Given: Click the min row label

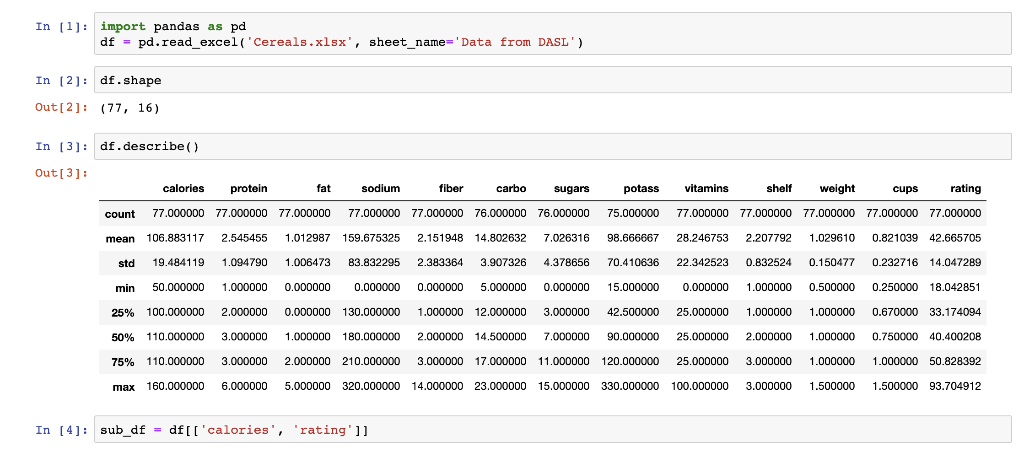Looking at the screenshot, I should [x=126, y=288].
